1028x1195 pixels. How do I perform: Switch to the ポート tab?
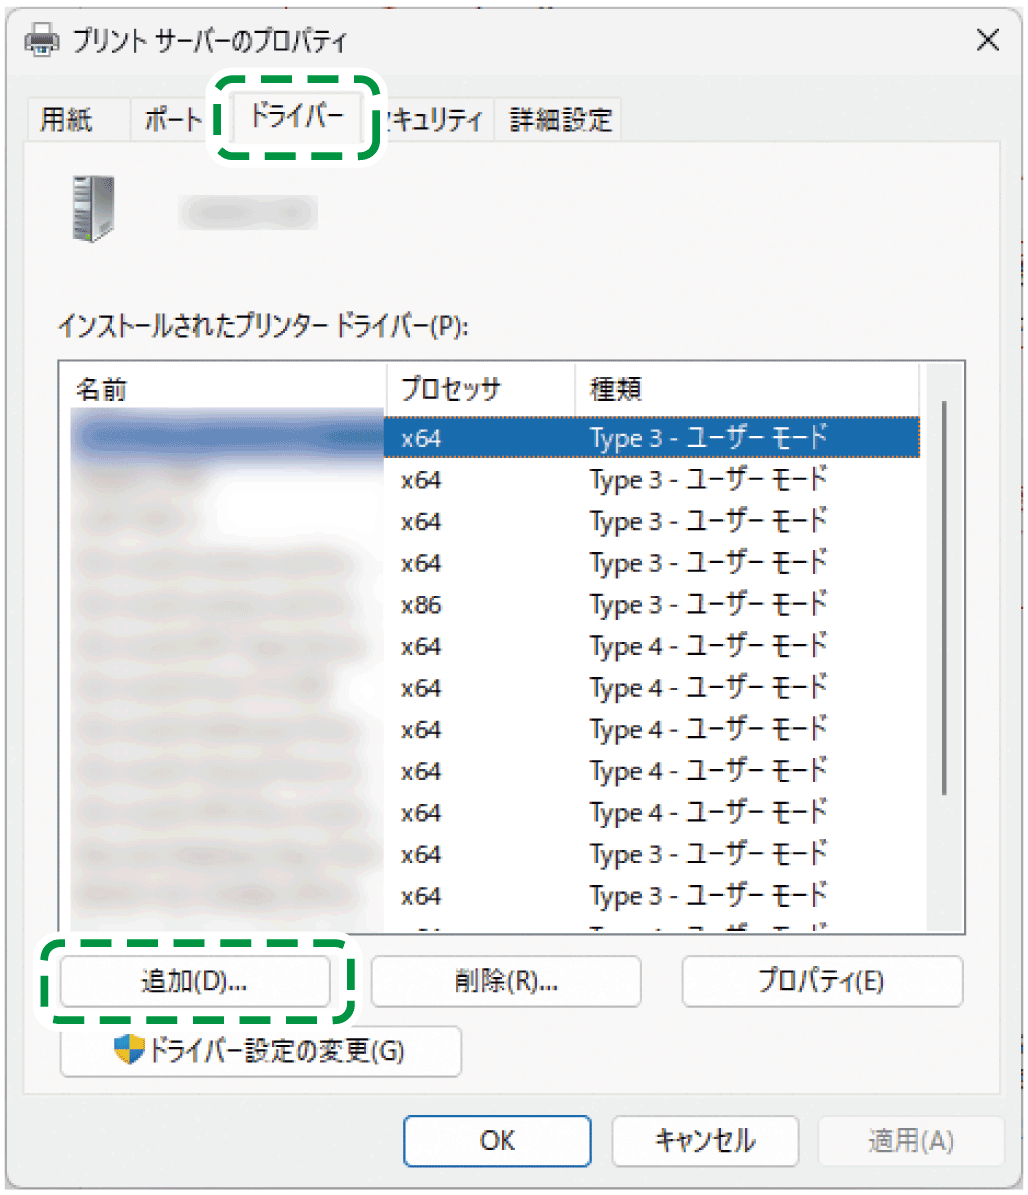tap(170, 118)
